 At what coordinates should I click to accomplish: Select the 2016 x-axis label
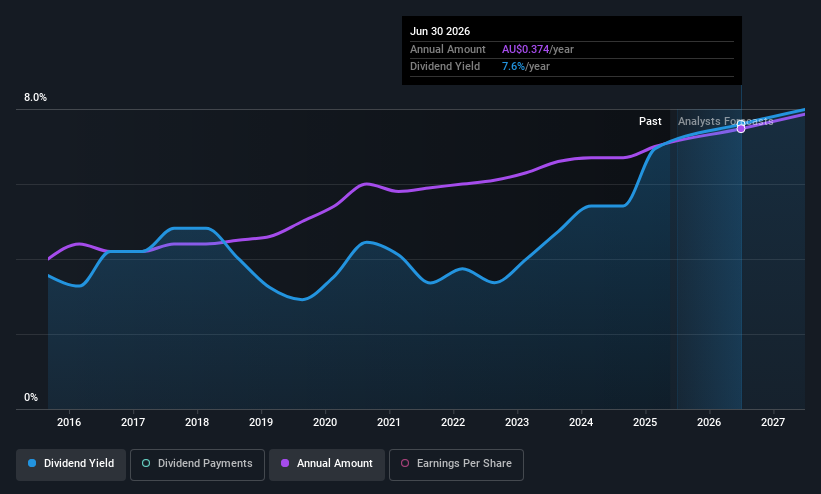[x=69, y=422]
